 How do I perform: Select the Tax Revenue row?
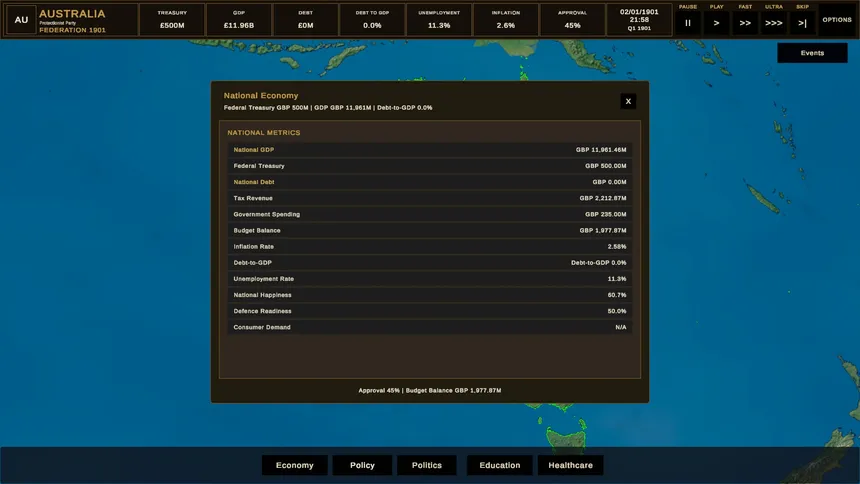429,198
